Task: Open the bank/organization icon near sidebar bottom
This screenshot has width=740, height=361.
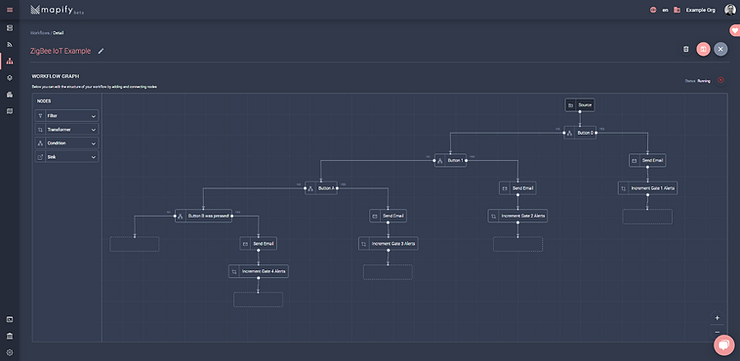Action: pos(10,336)
